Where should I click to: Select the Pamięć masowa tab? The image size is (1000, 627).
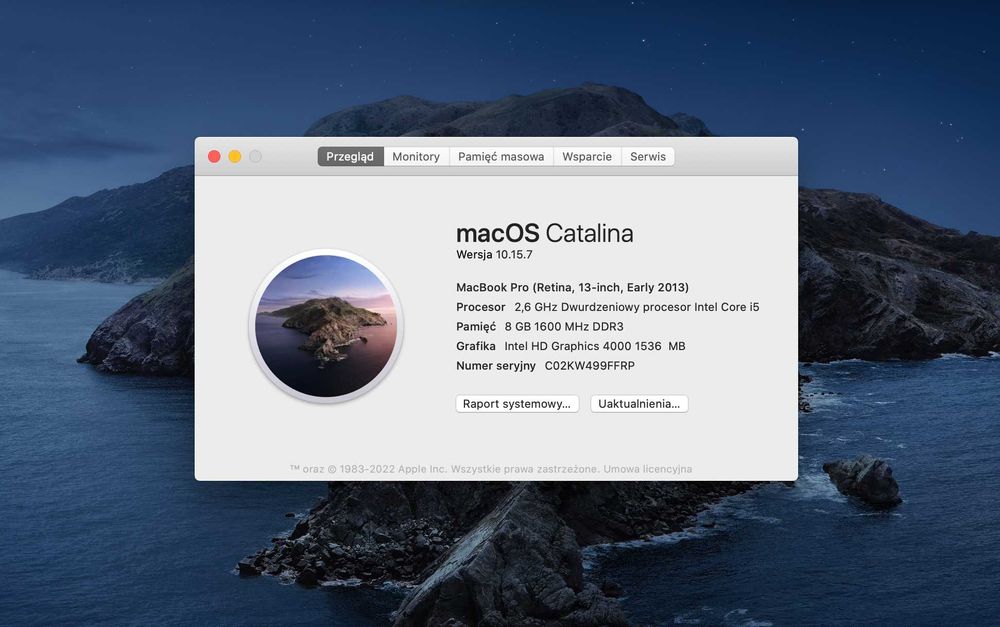pyautogui.click(x=501, y=156)
